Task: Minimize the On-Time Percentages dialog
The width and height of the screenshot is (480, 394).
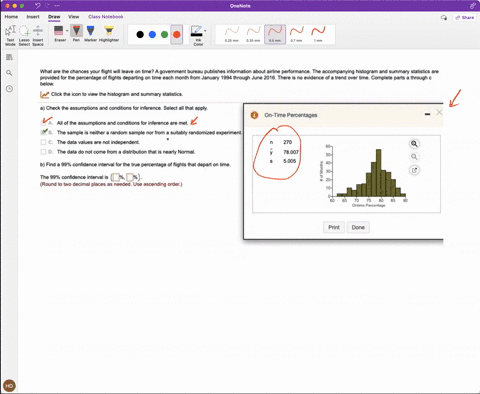Action: [x=427, y=114]
